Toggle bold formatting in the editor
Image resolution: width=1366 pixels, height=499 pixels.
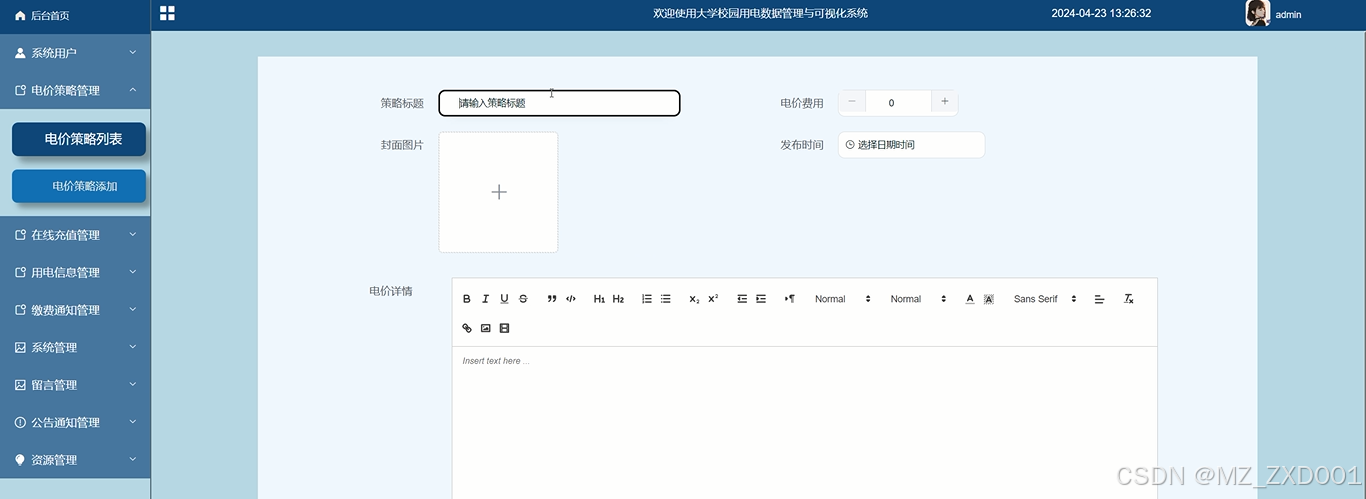pyautogui.click(x=466, y=299)
